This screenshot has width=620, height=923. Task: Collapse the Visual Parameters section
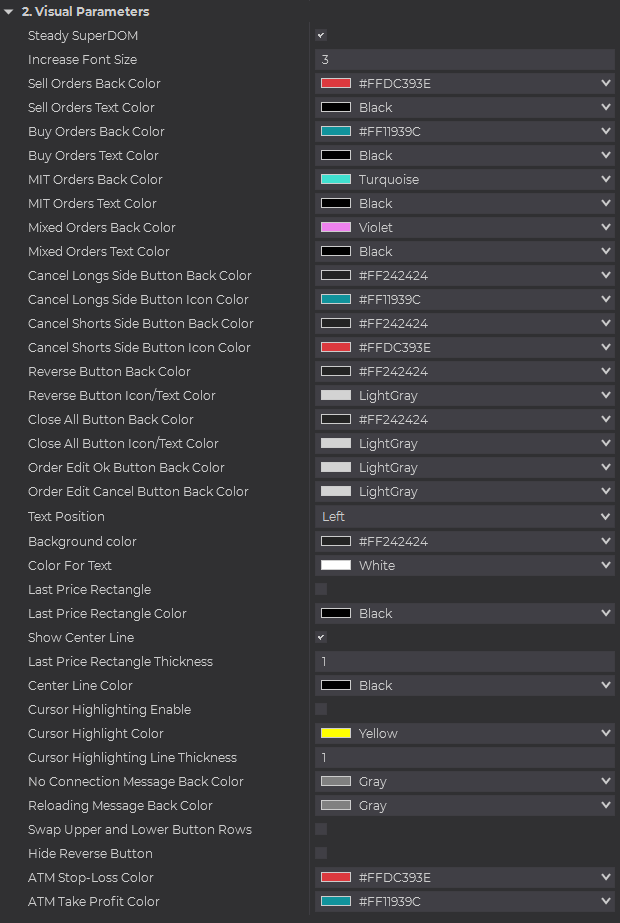(x=9, y=12)
